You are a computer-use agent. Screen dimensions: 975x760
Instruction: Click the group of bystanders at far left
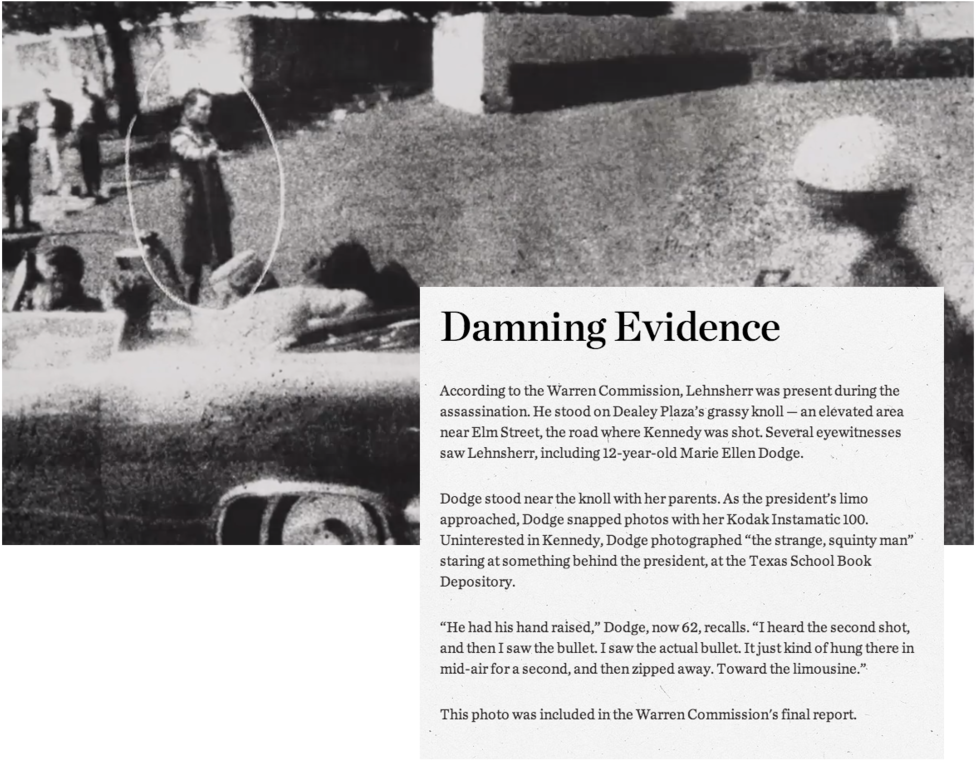click(50, 150)
